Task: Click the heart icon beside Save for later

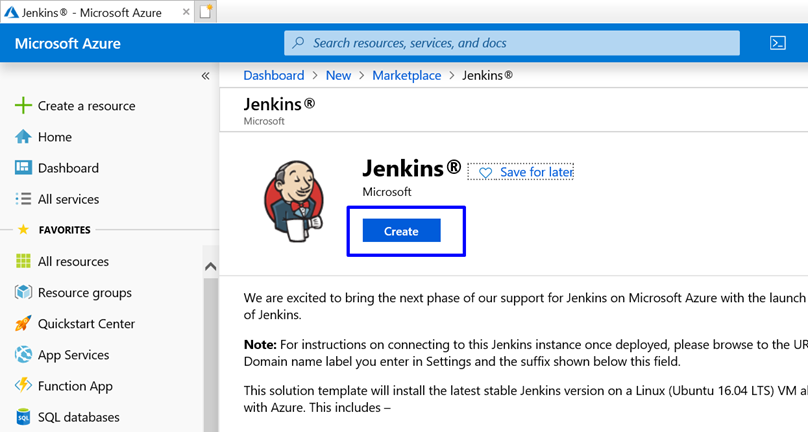Action: (x=485, y=173)
